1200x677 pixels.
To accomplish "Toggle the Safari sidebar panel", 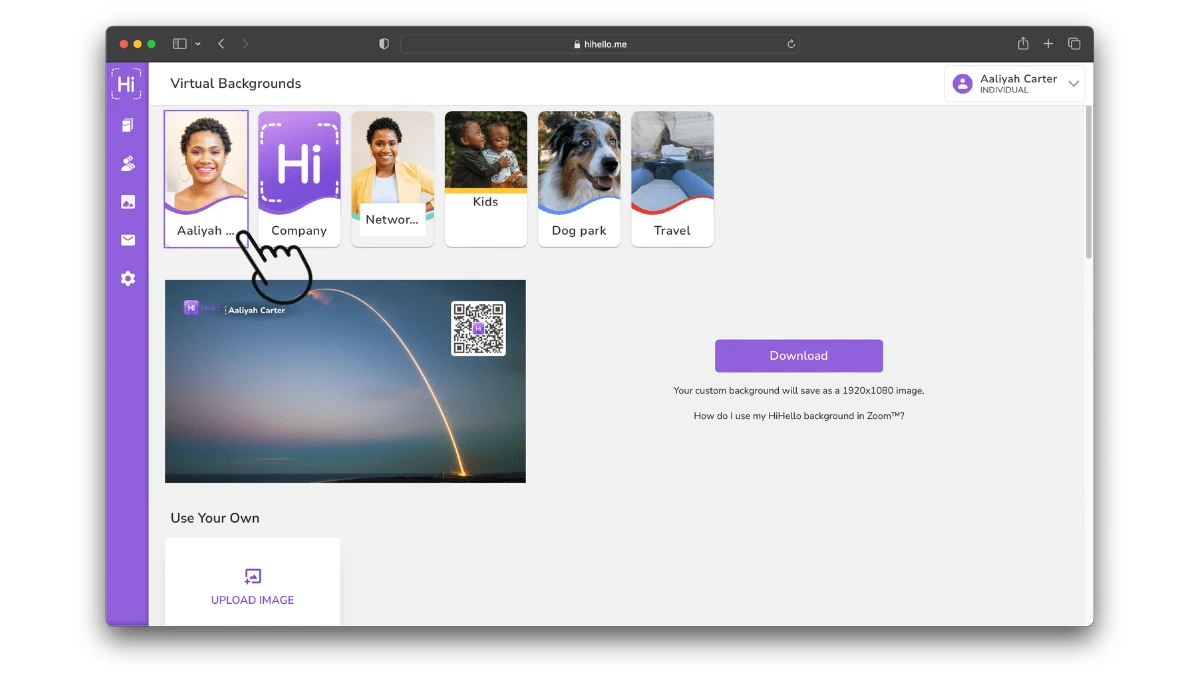I will [x=180, y=43].
